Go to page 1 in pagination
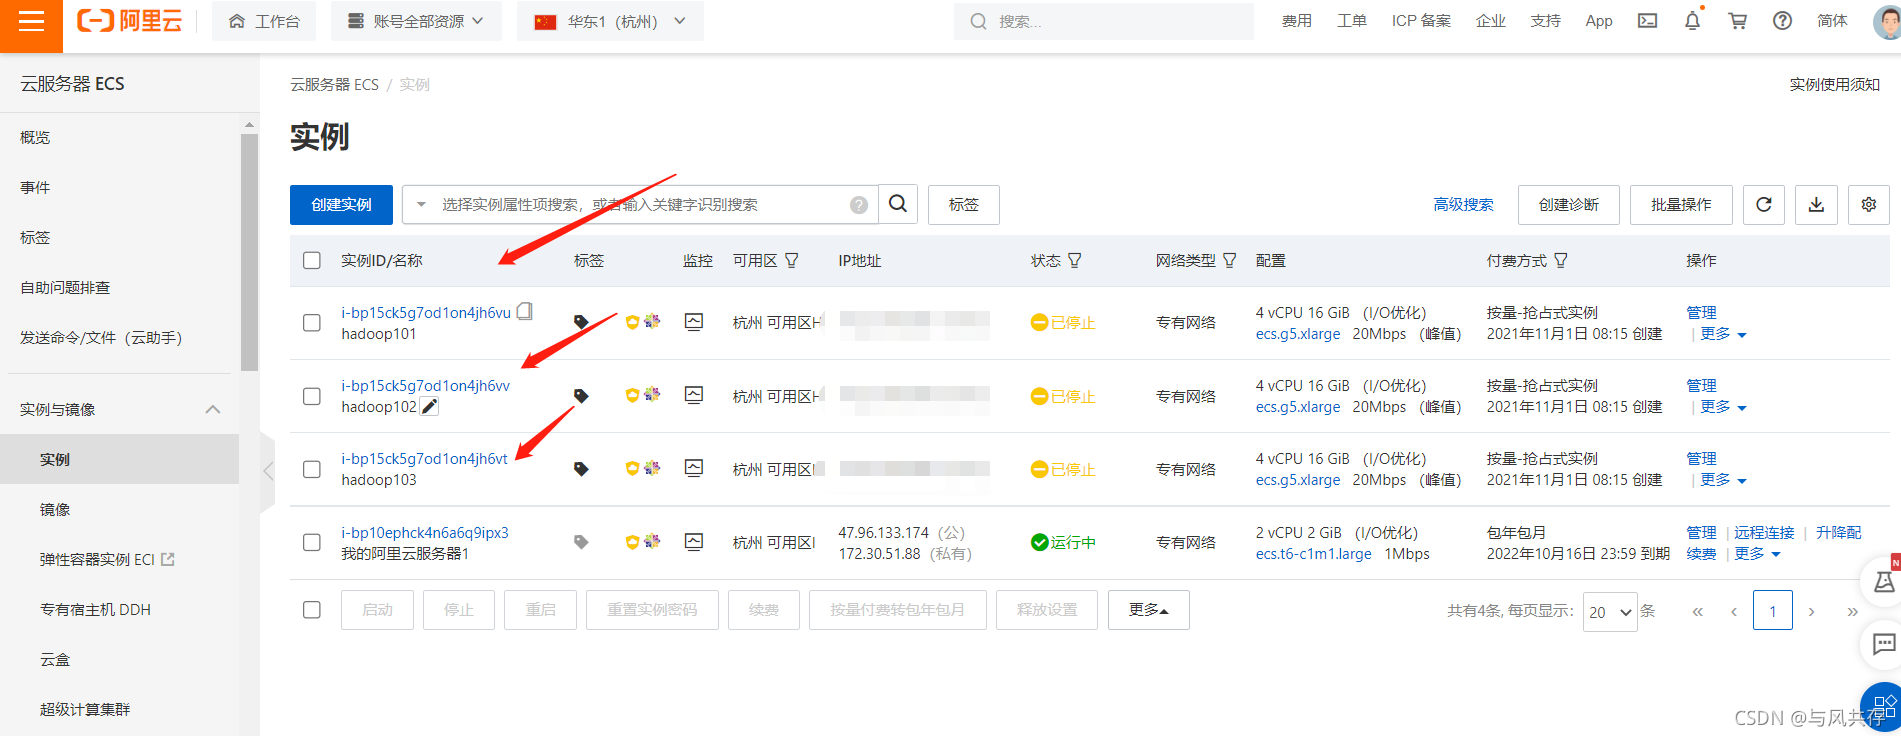The width and height of the screenshot is (1901, 736). point(1773,611)
